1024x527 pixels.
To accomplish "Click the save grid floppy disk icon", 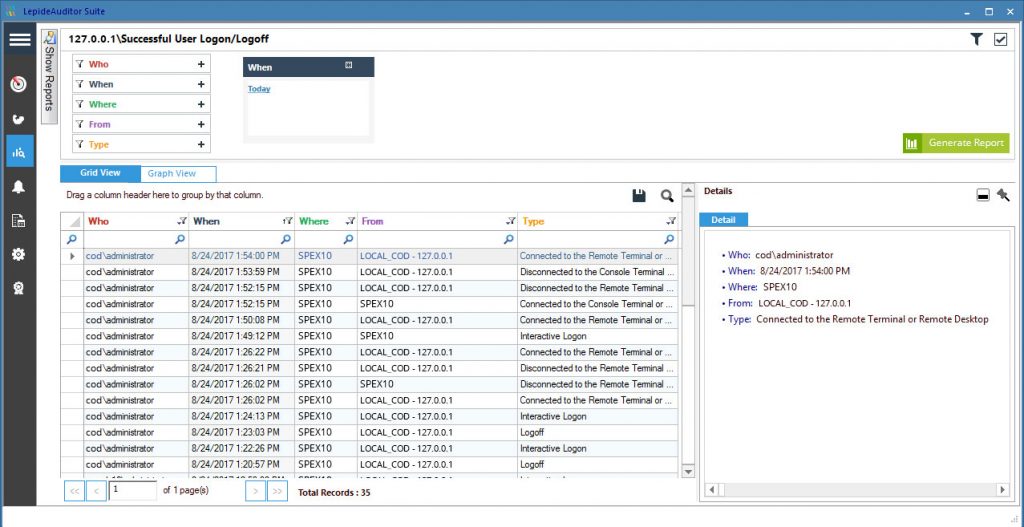I will (639, 195).
